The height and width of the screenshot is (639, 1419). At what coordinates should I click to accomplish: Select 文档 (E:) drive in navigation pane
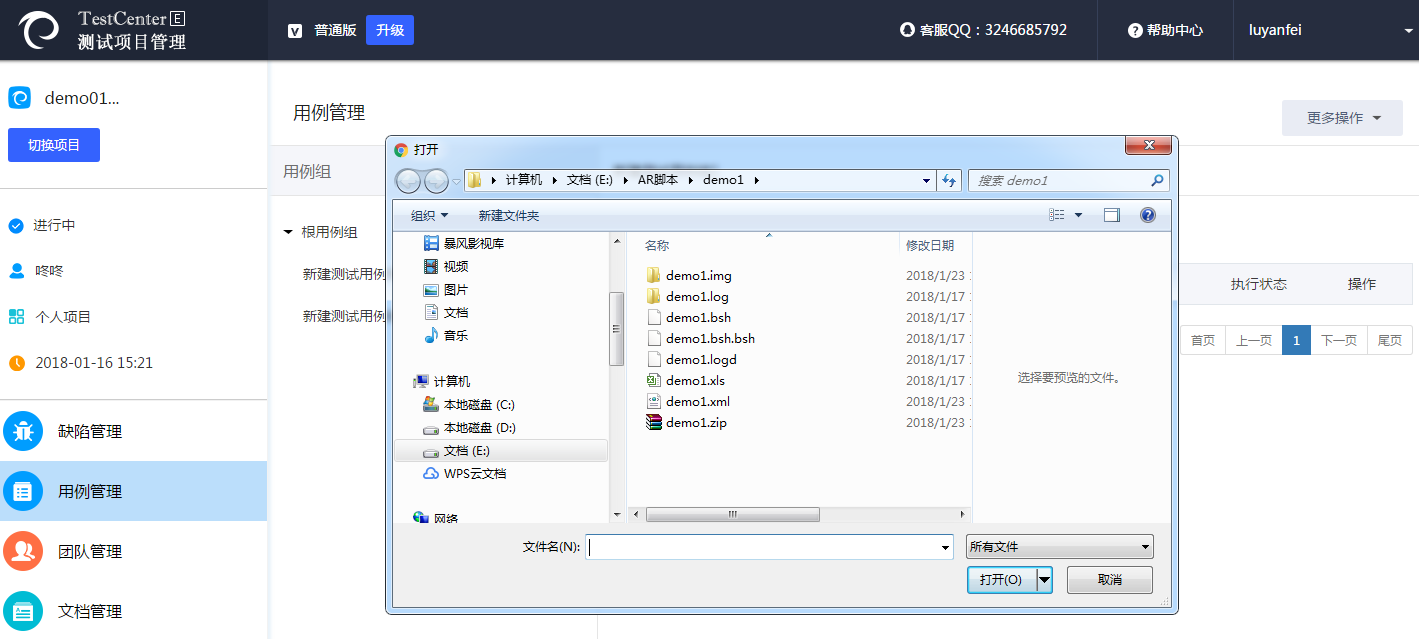466,450
